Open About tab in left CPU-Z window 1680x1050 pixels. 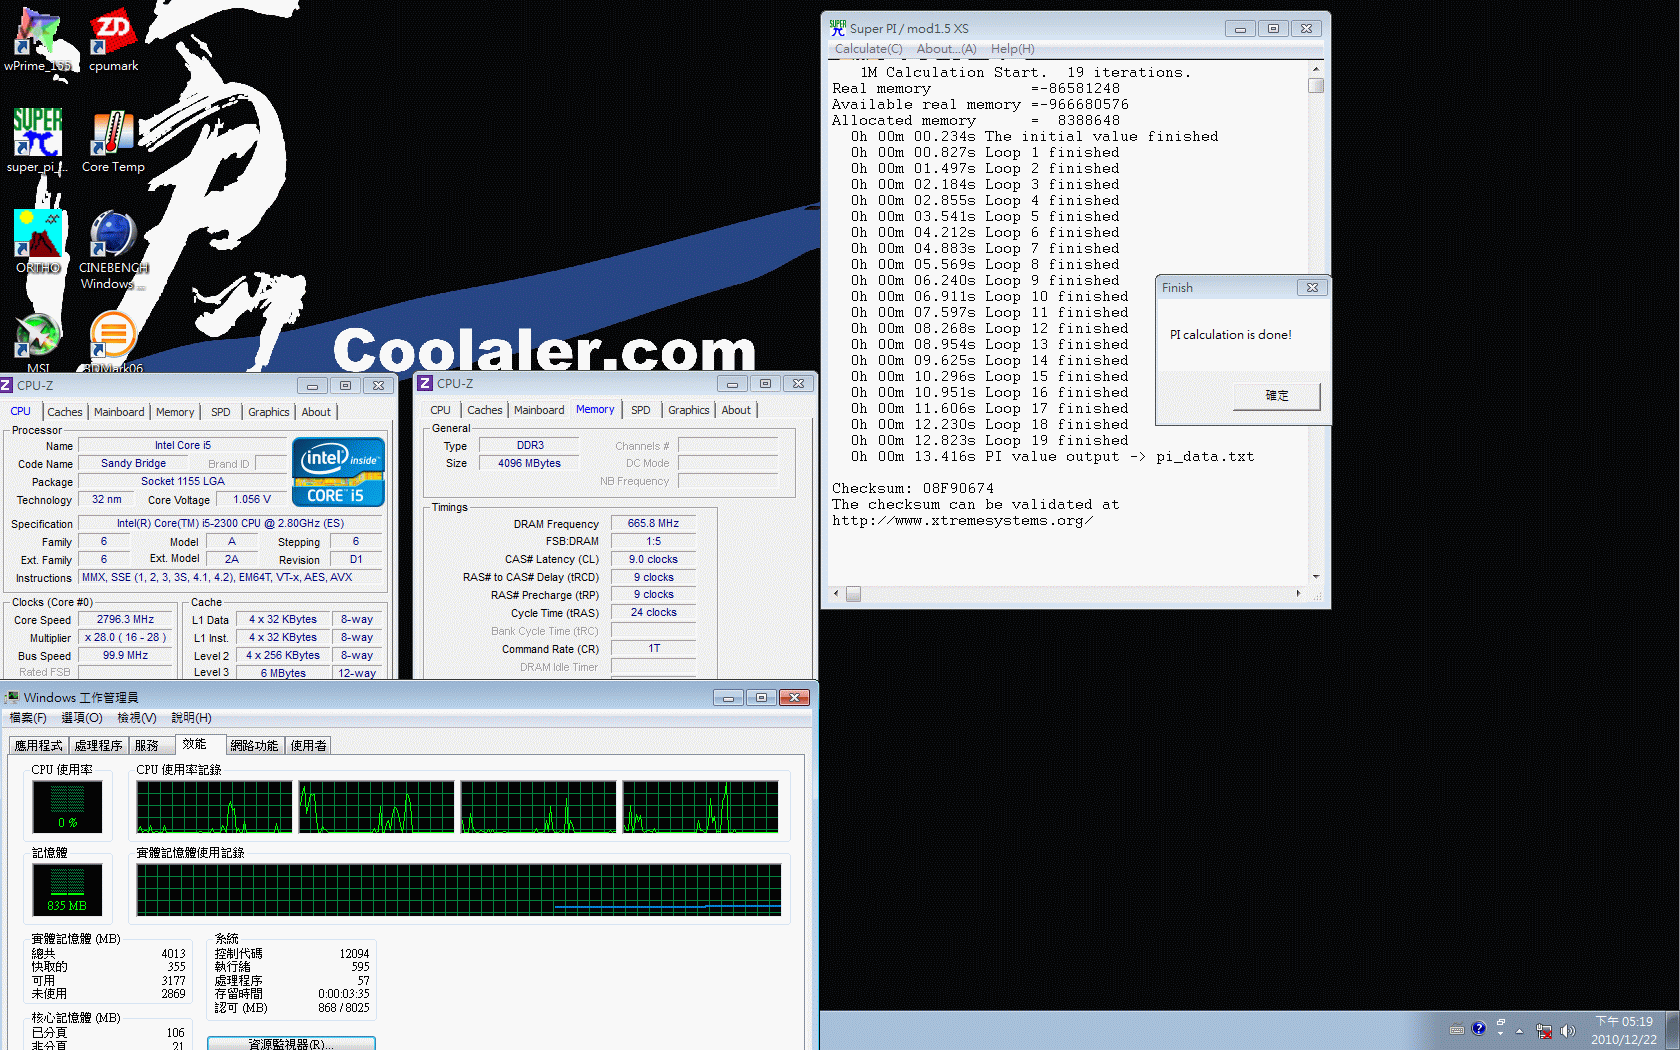point(316,412)
